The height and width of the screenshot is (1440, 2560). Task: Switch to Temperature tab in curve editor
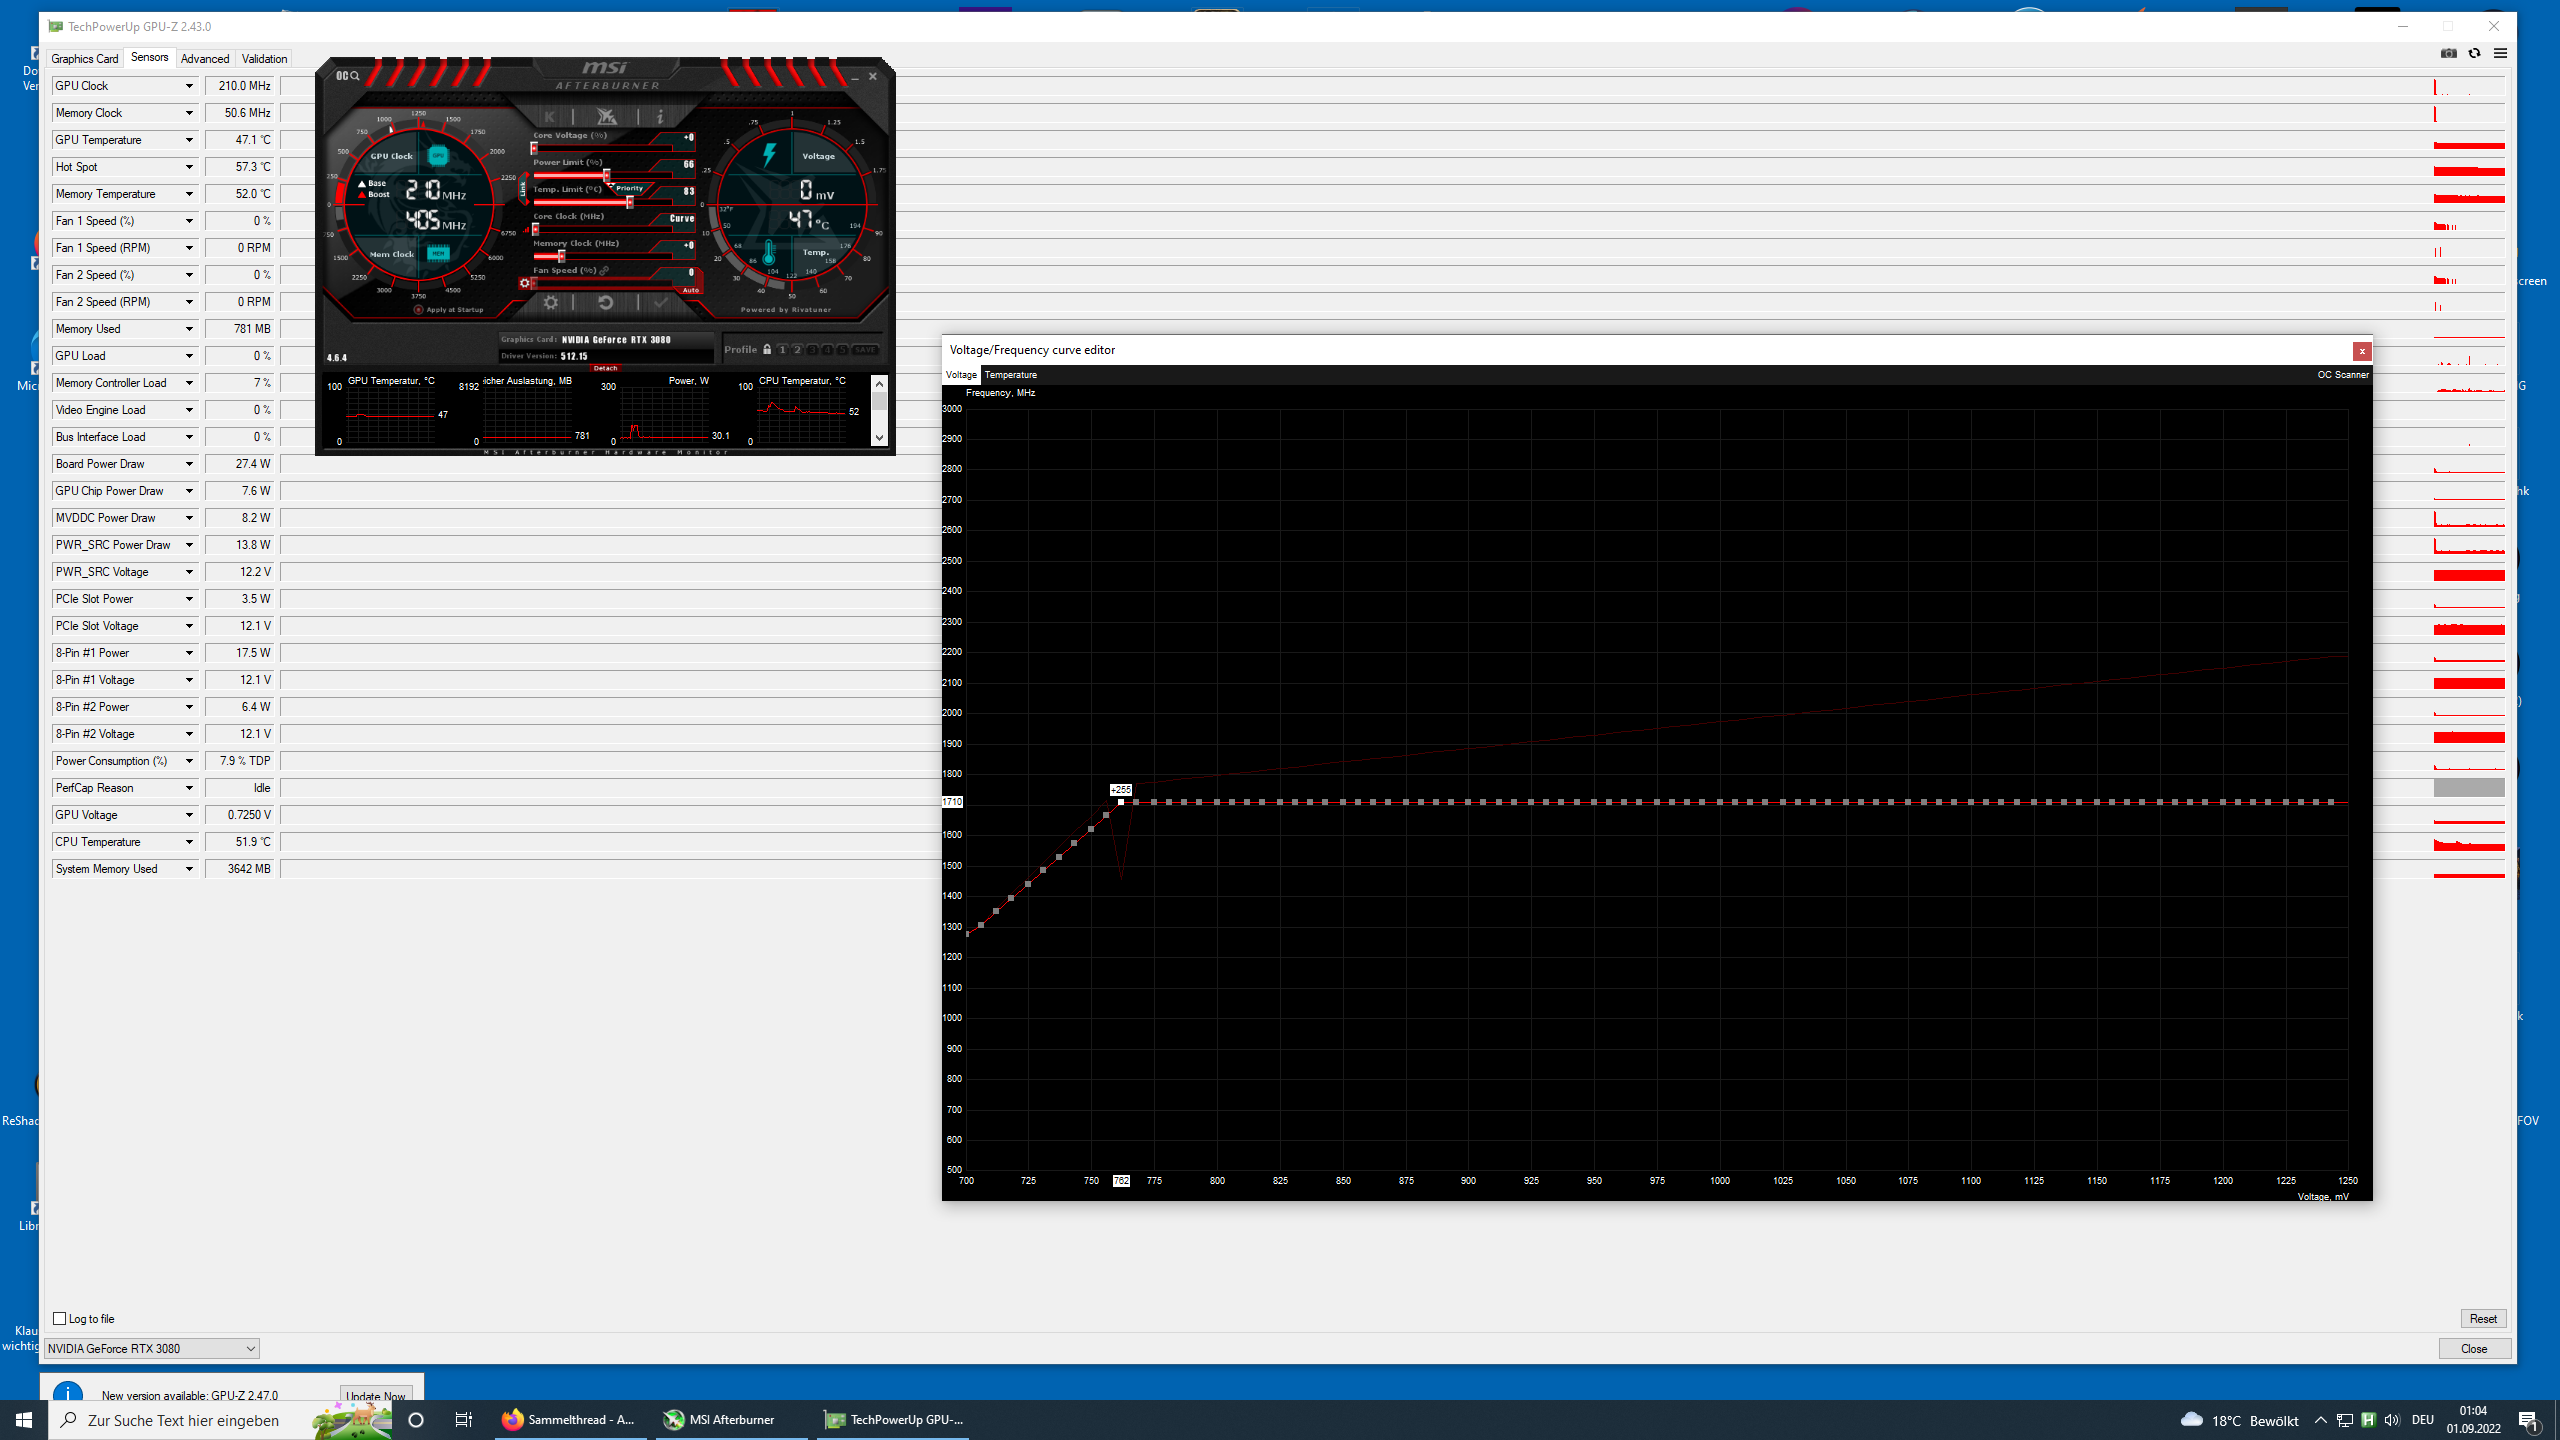point(1010,375)
